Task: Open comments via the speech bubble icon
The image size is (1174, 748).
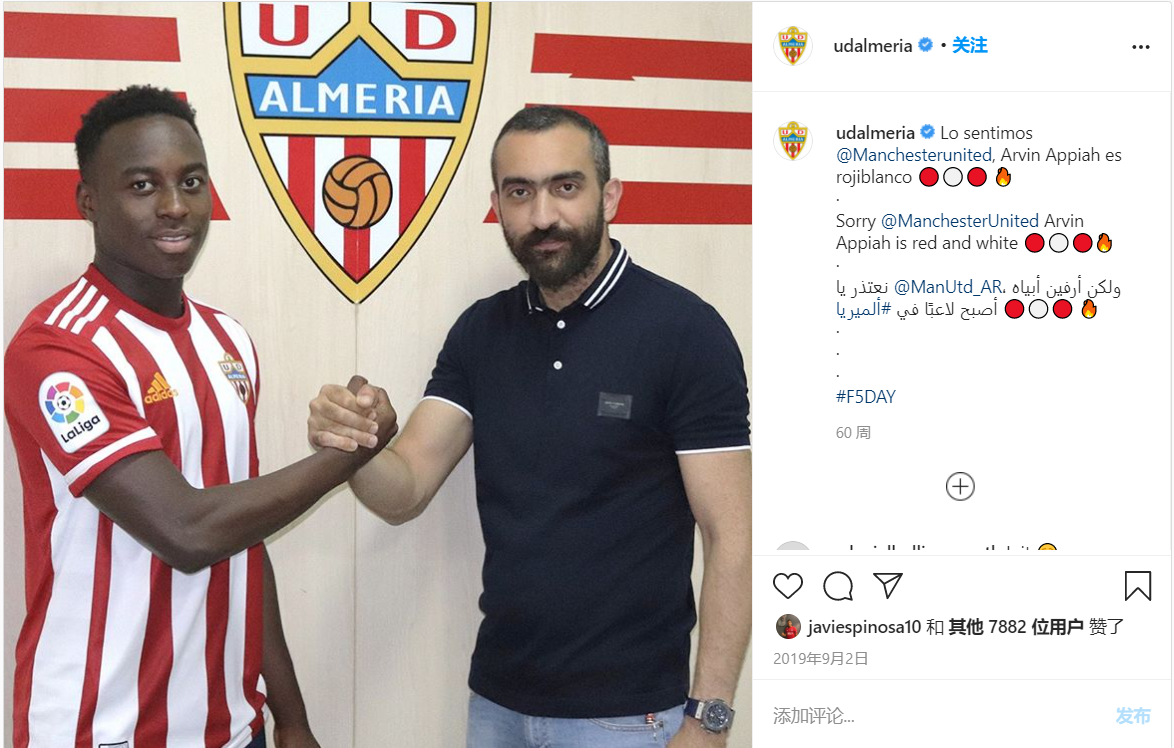Action: pos(838,586)
